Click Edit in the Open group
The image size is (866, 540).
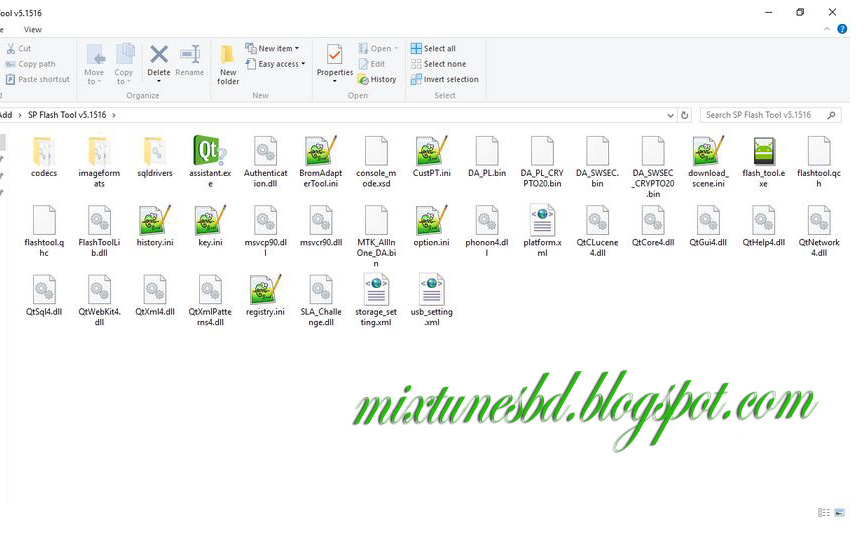(x=372, y=64)
